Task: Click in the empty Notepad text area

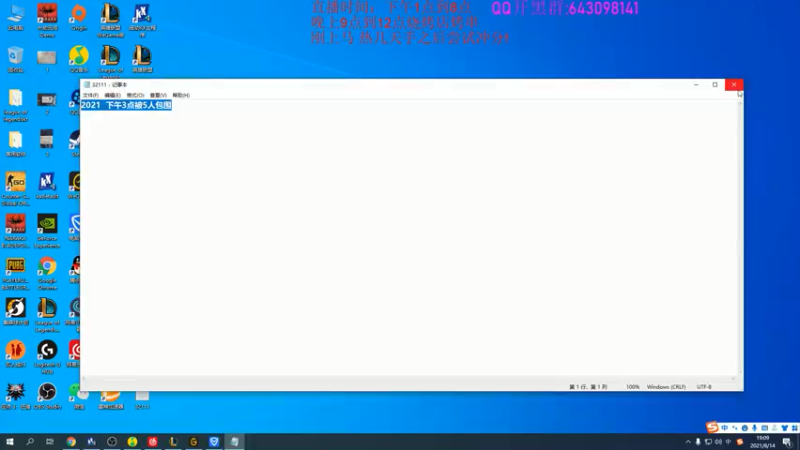Action: click(x=408, y=240)
